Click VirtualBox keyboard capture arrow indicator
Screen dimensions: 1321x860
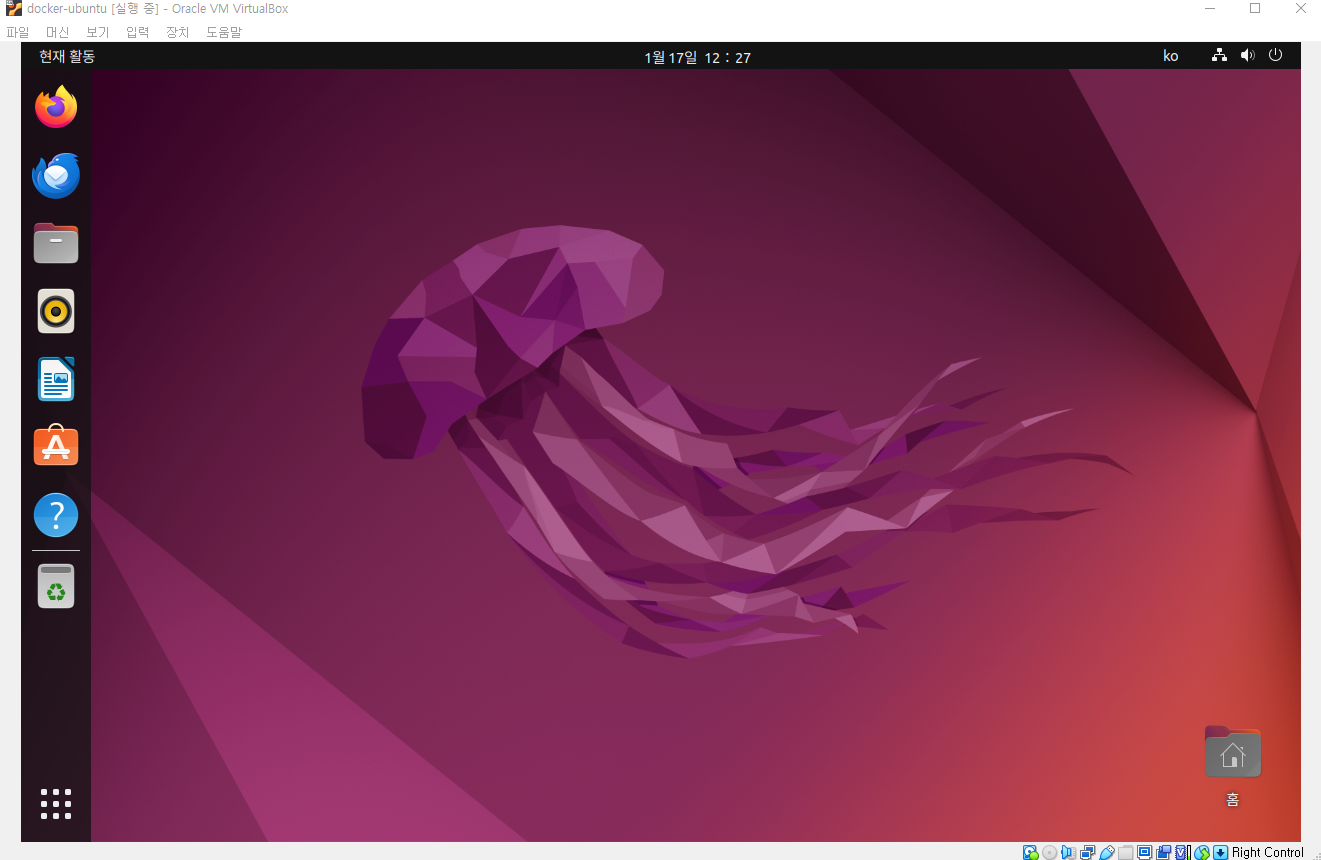tap(1220, 852)
